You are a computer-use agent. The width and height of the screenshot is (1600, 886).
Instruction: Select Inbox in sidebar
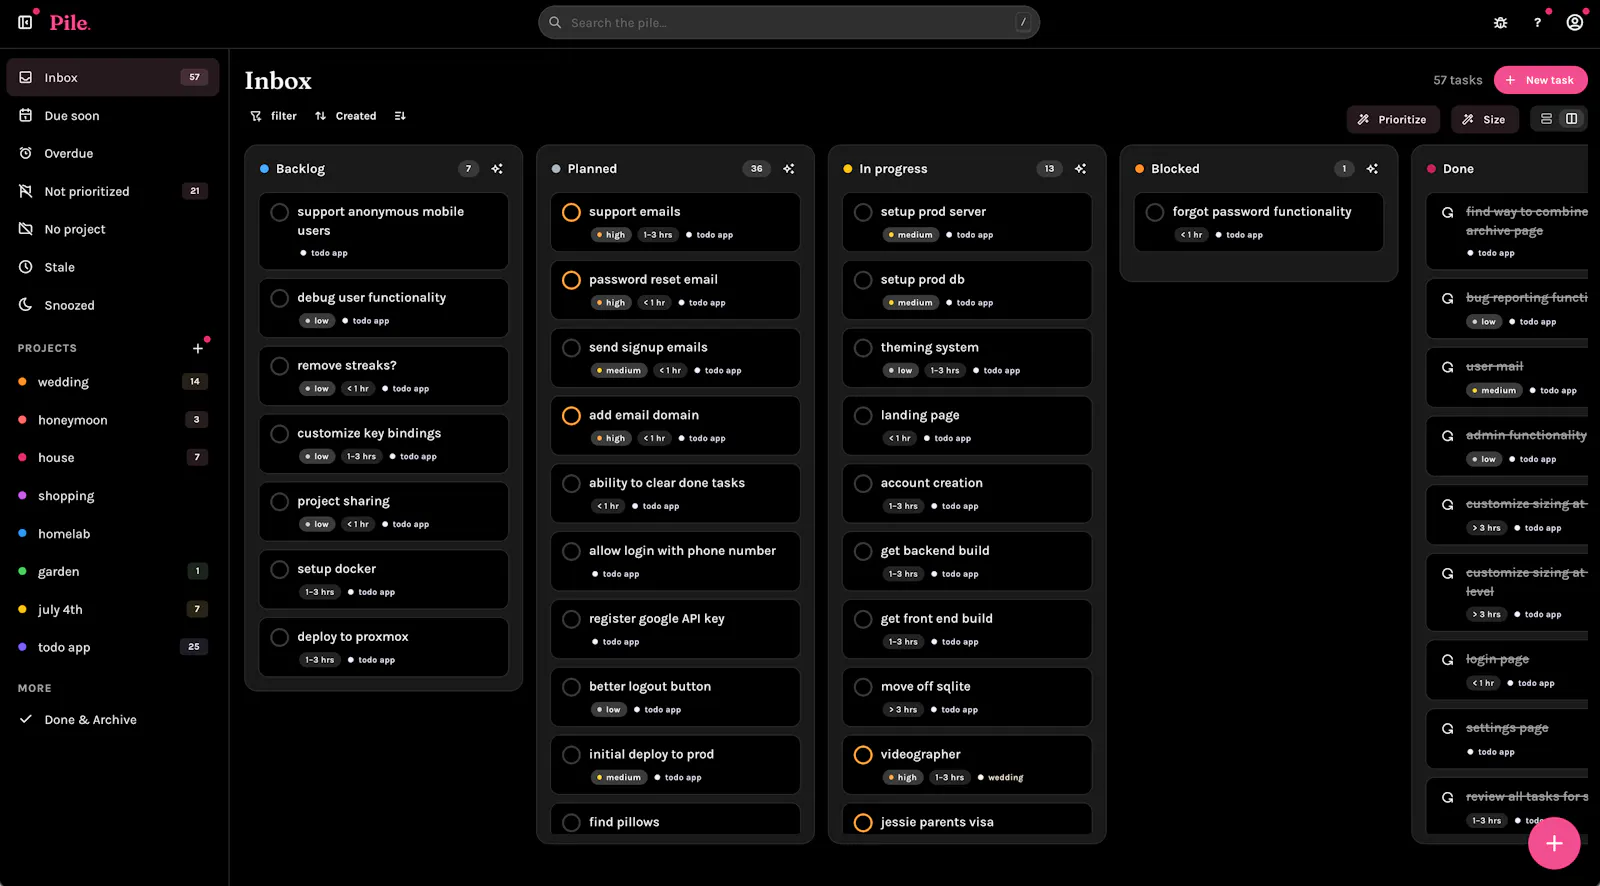113,77
